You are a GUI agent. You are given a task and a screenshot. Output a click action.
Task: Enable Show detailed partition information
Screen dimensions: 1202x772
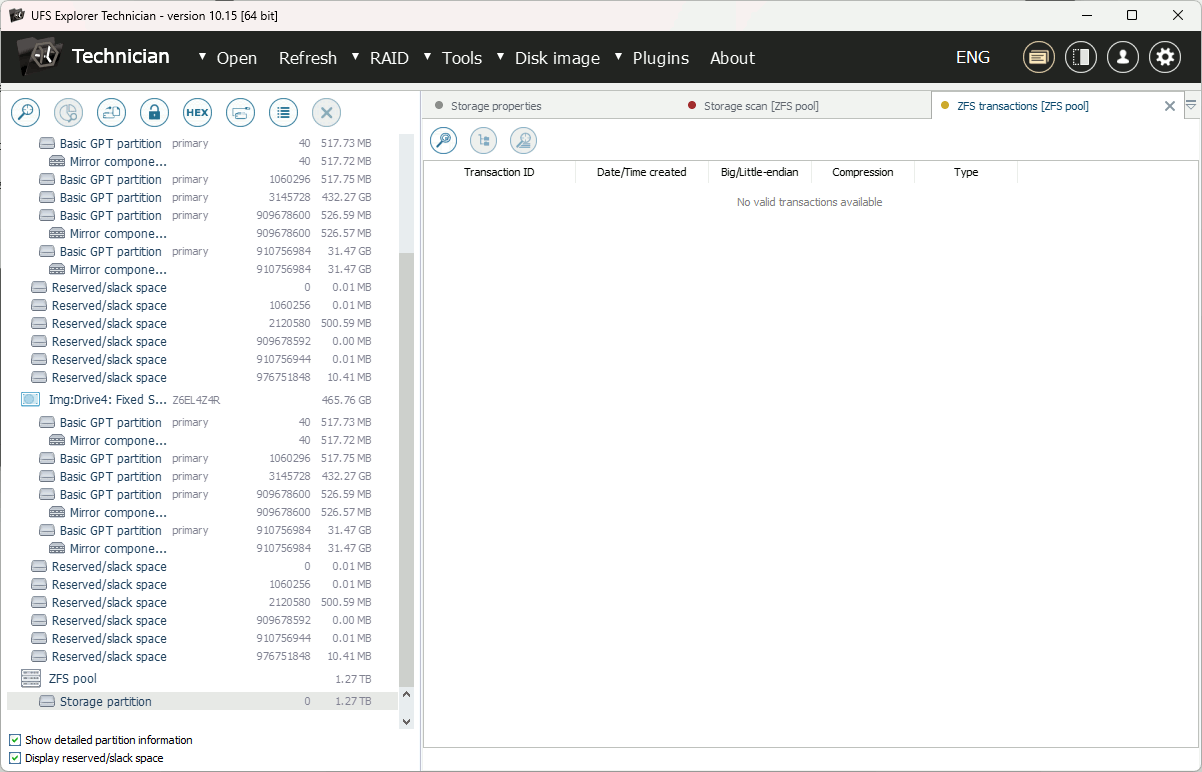[x=13, y=740]
